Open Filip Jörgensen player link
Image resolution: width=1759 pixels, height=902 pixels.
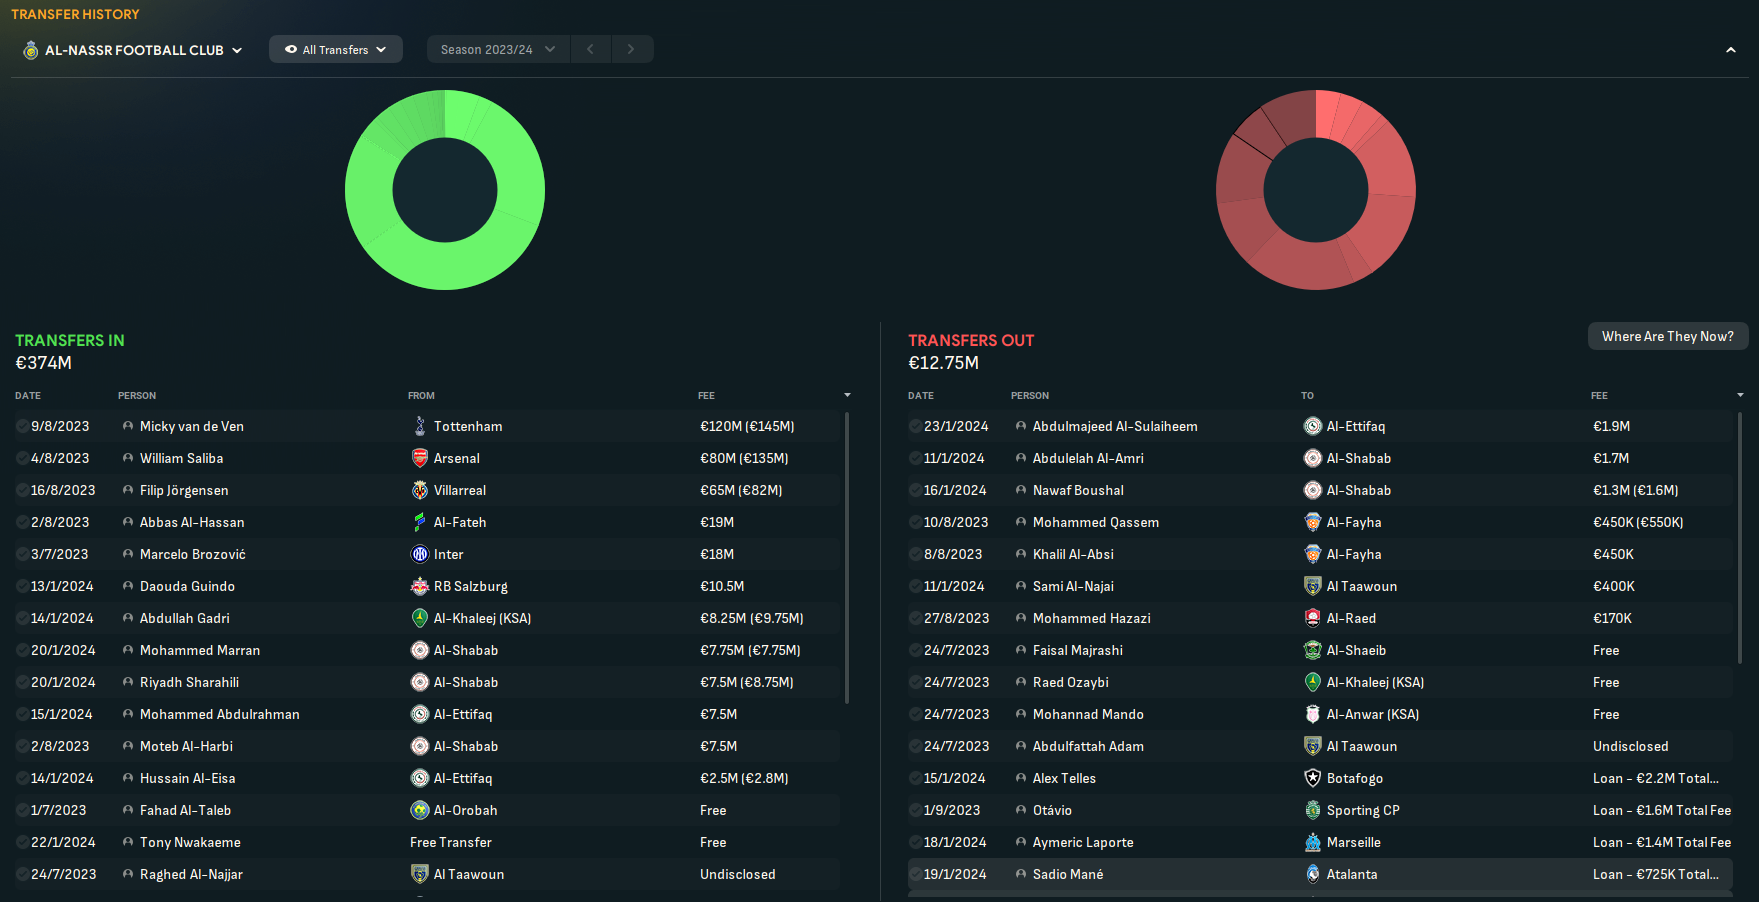(184, 490)
